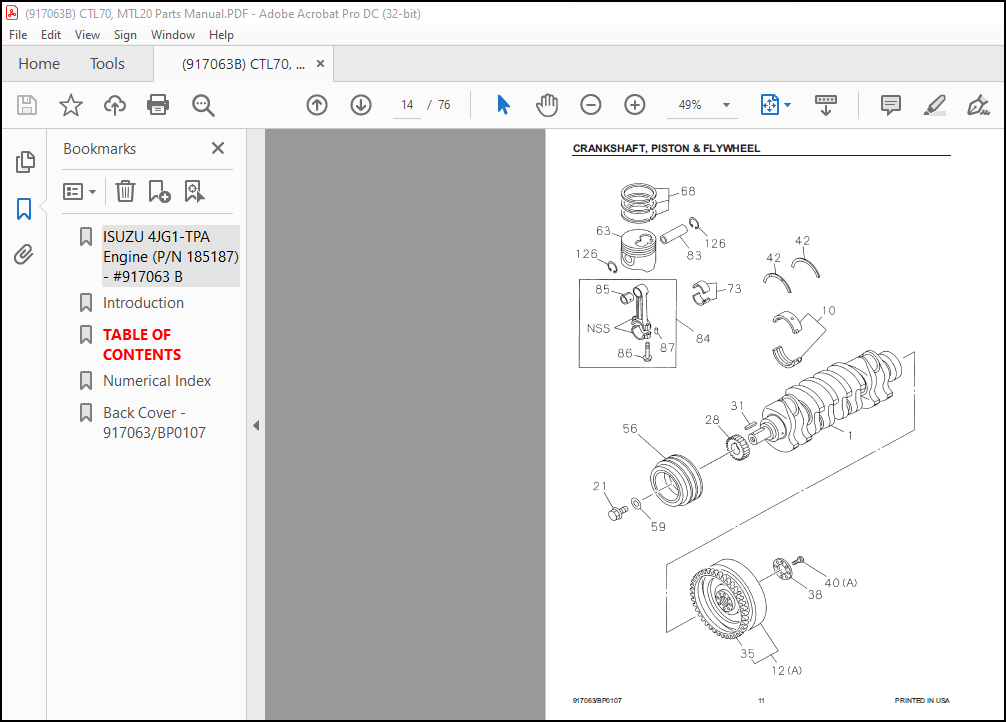Click part number 56 label
1006x722 pixels.
click(630, 428)
